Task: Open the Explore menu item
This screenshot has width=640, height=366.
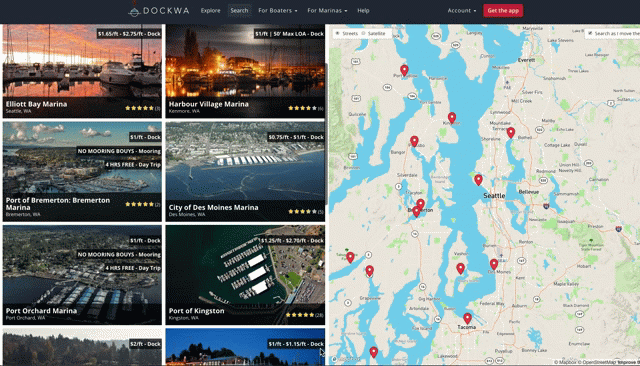Action: point(210,11)
